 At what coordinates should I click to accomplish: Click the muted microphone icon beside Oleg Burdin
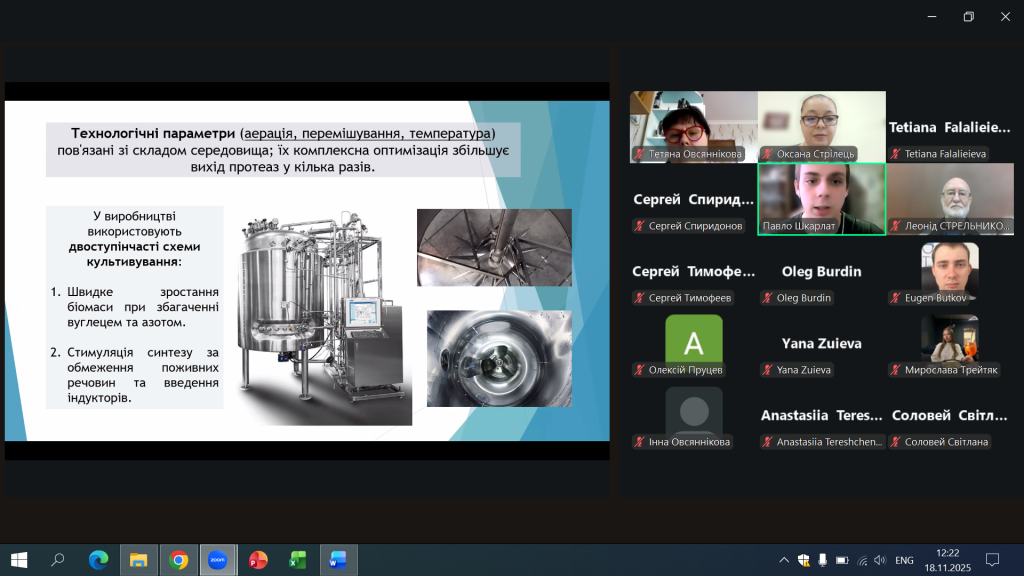coord(767,298)
